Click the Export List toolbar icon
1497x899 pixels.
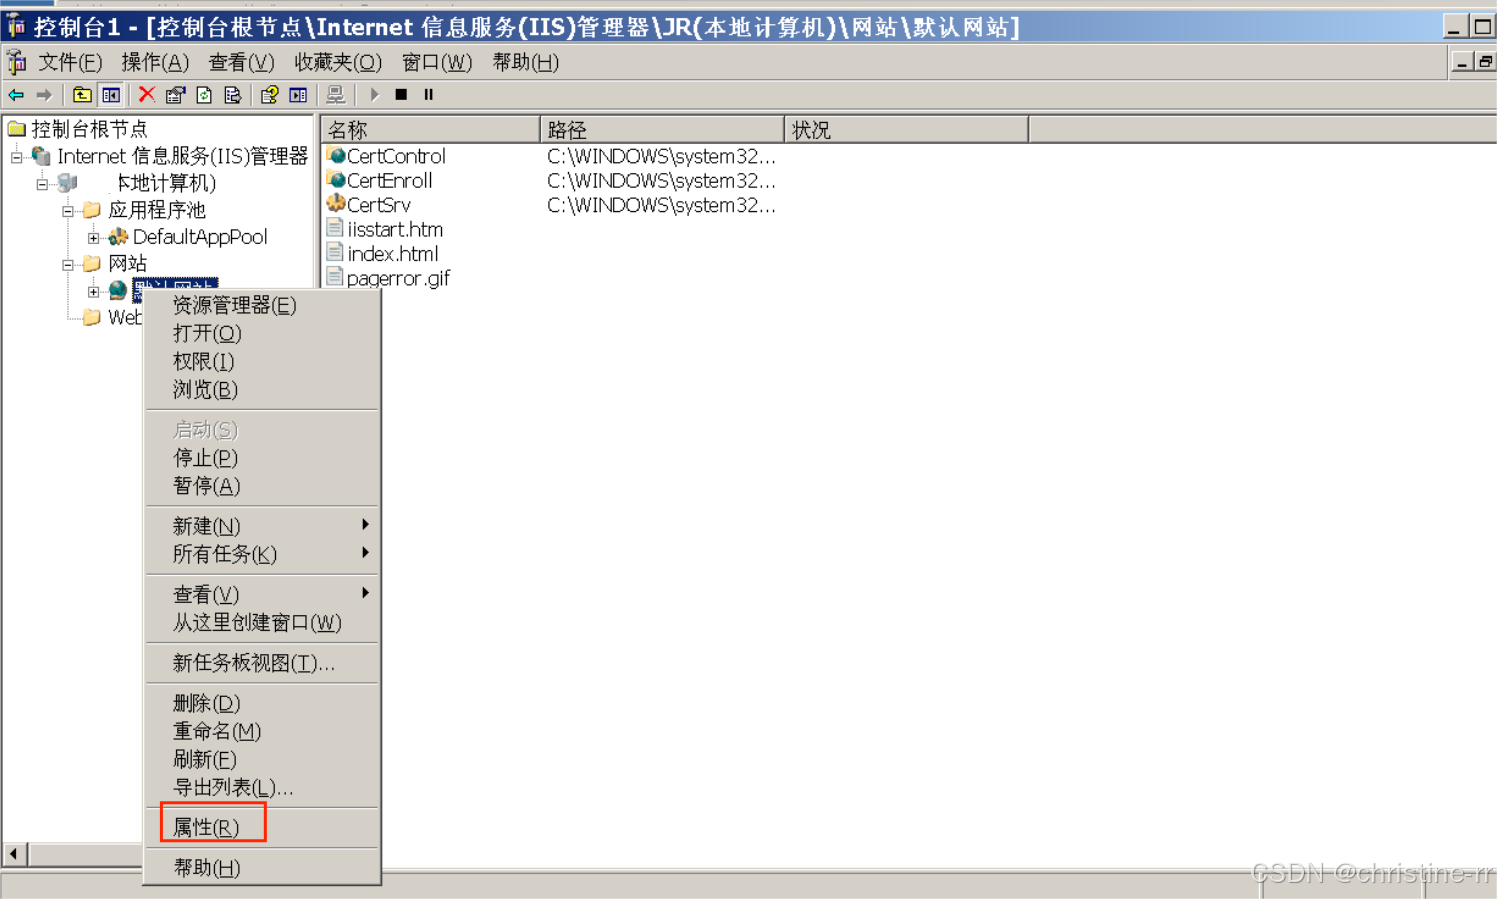[233, 95]
